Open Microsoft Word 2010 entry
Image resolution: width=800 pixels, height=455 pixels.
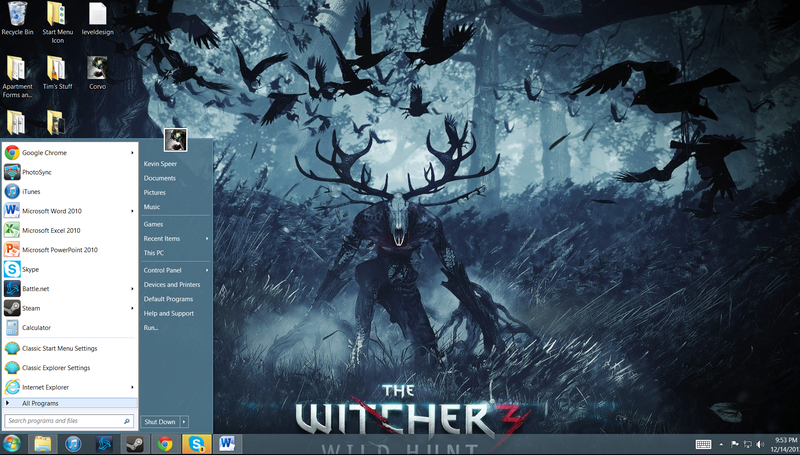[x=70, y=211]
